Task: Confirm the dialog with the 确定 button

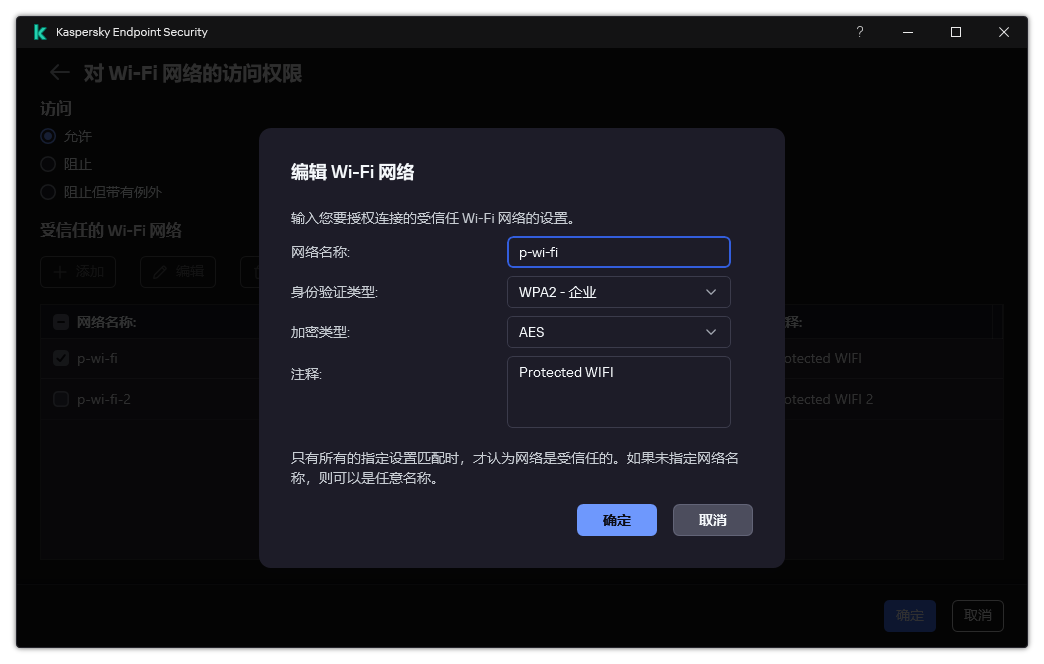Action: tap(617, 520)
